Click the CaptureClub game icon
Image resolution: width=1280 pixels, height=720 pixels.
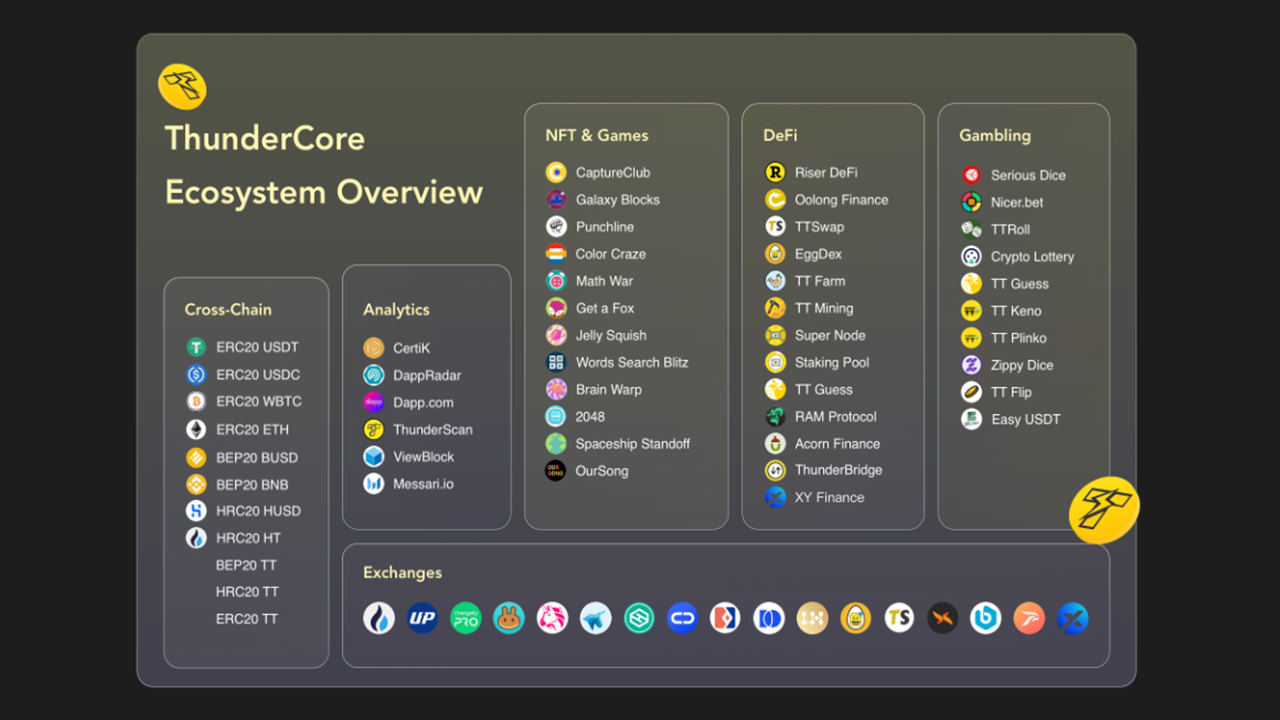(556, 172)
